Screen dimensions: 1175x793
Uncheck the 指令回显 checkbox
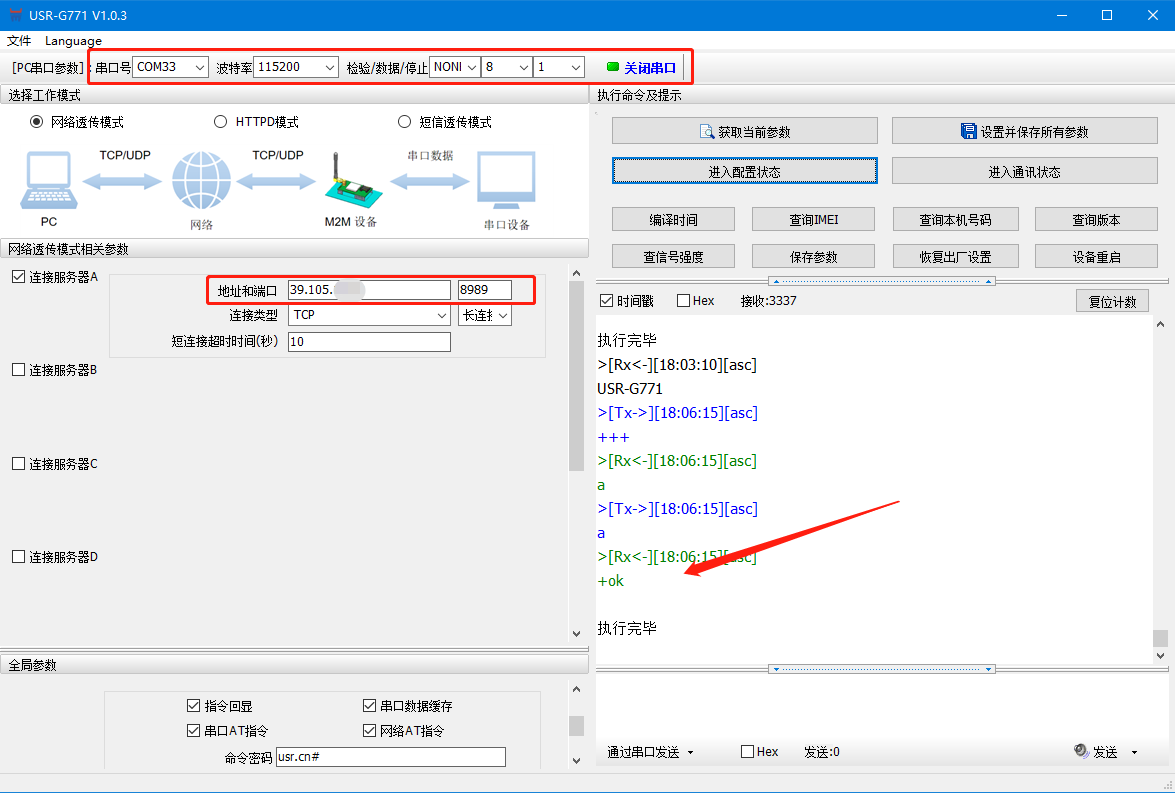(x=194, y=706)
